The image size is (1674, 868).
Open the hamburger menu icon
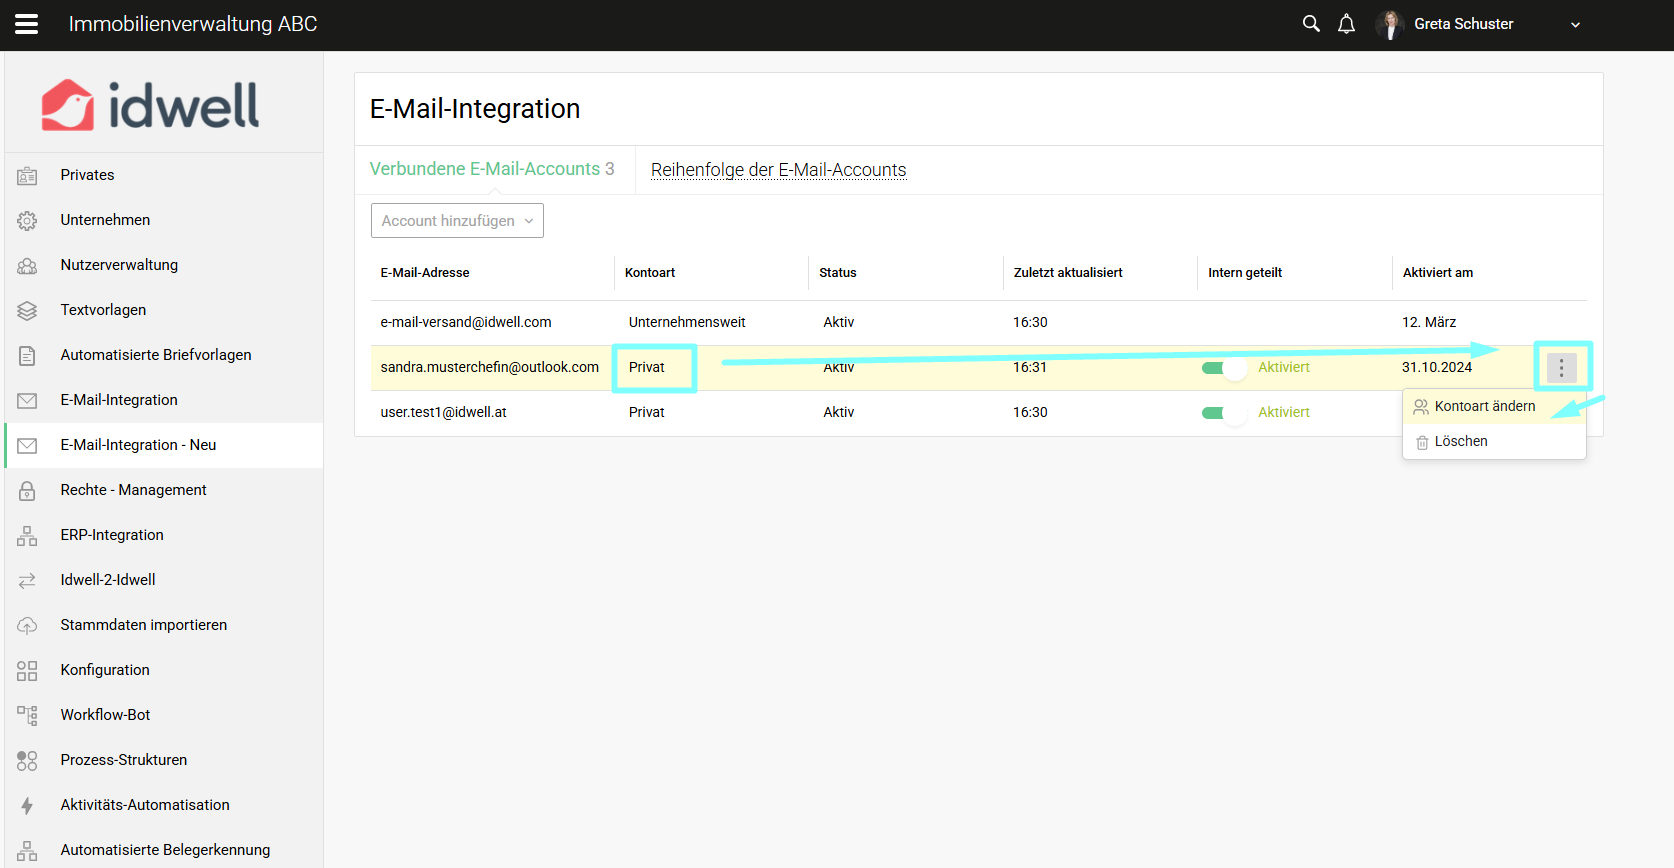click(x=27, y=24)
